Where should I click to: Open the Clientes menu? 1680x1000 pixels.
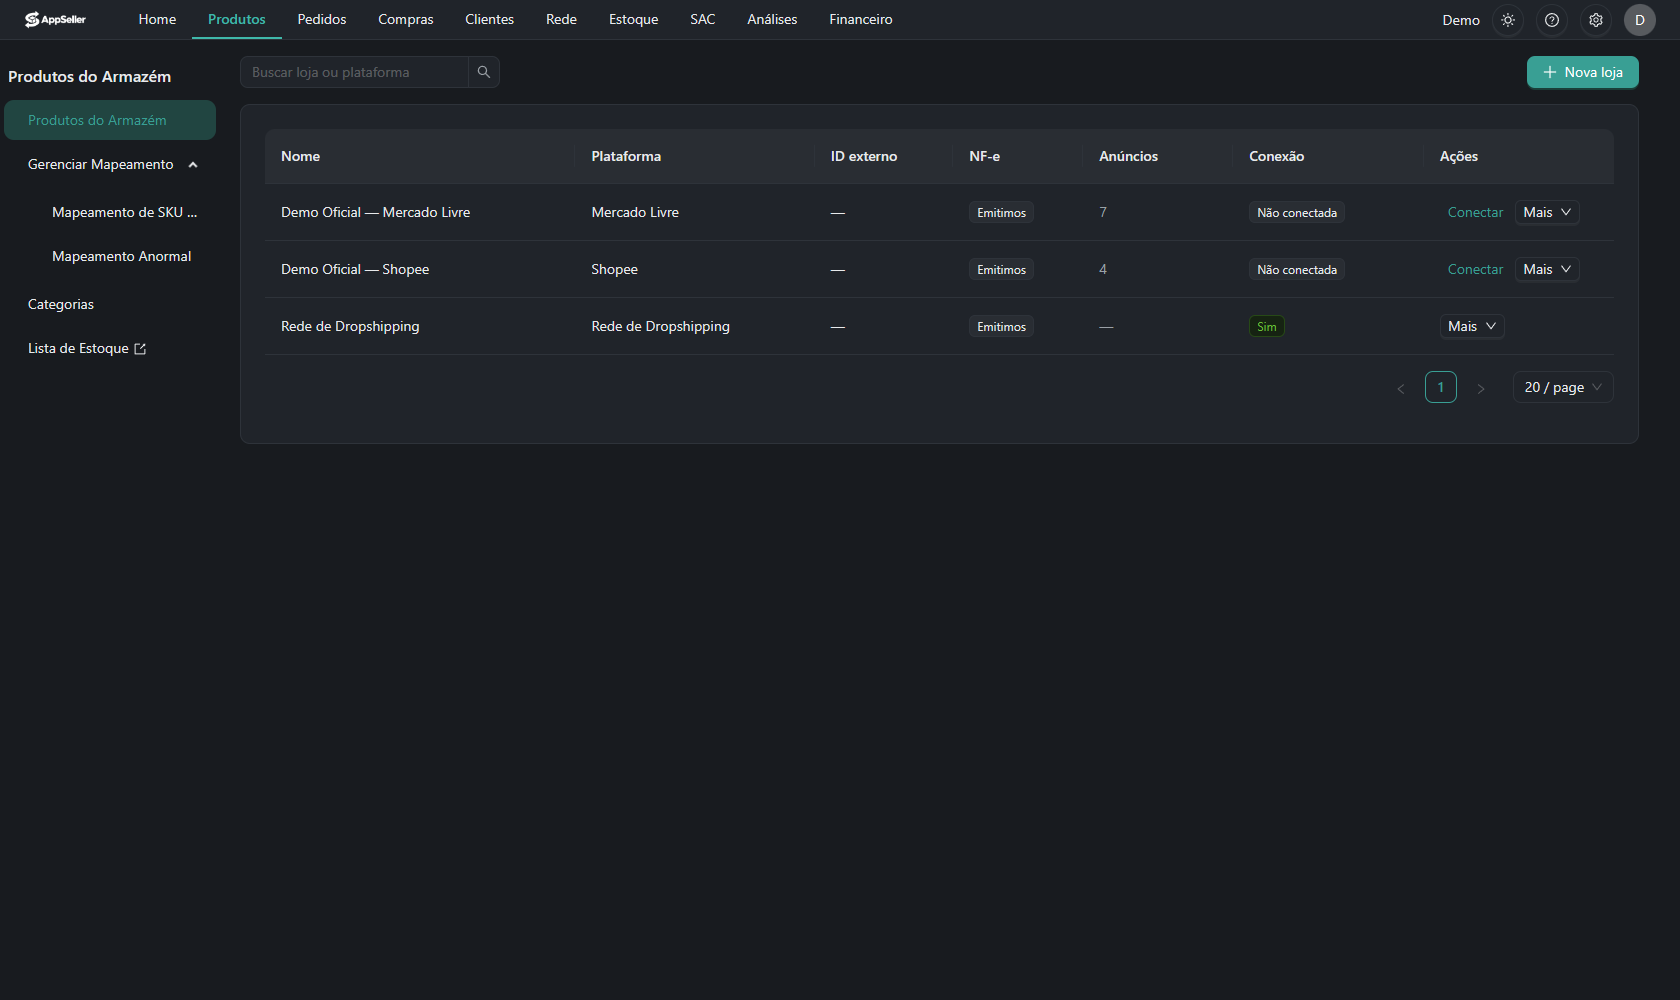[489, 19]
